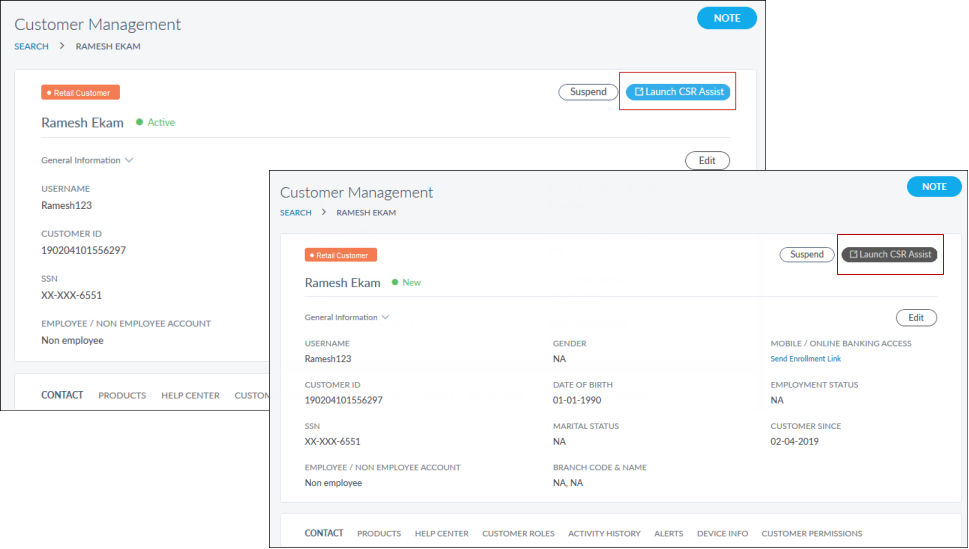
Task: Click Edit in the New customer window
Action: pyautogui.click(x=916, y=318)
